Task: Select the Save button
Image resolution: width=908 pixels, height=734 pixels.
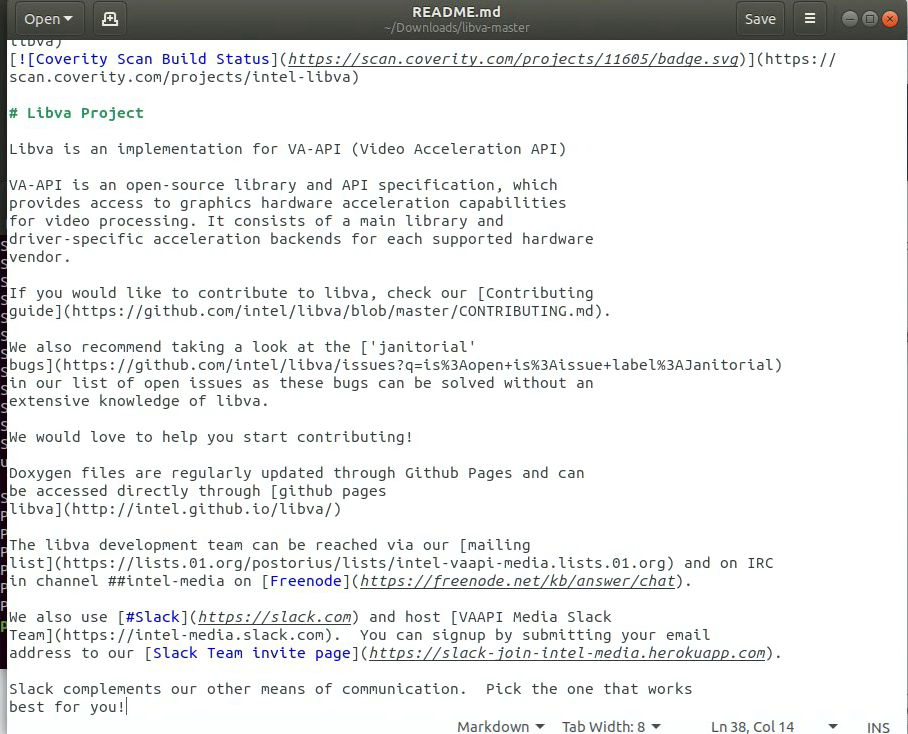Action: [x=760, y=18]
